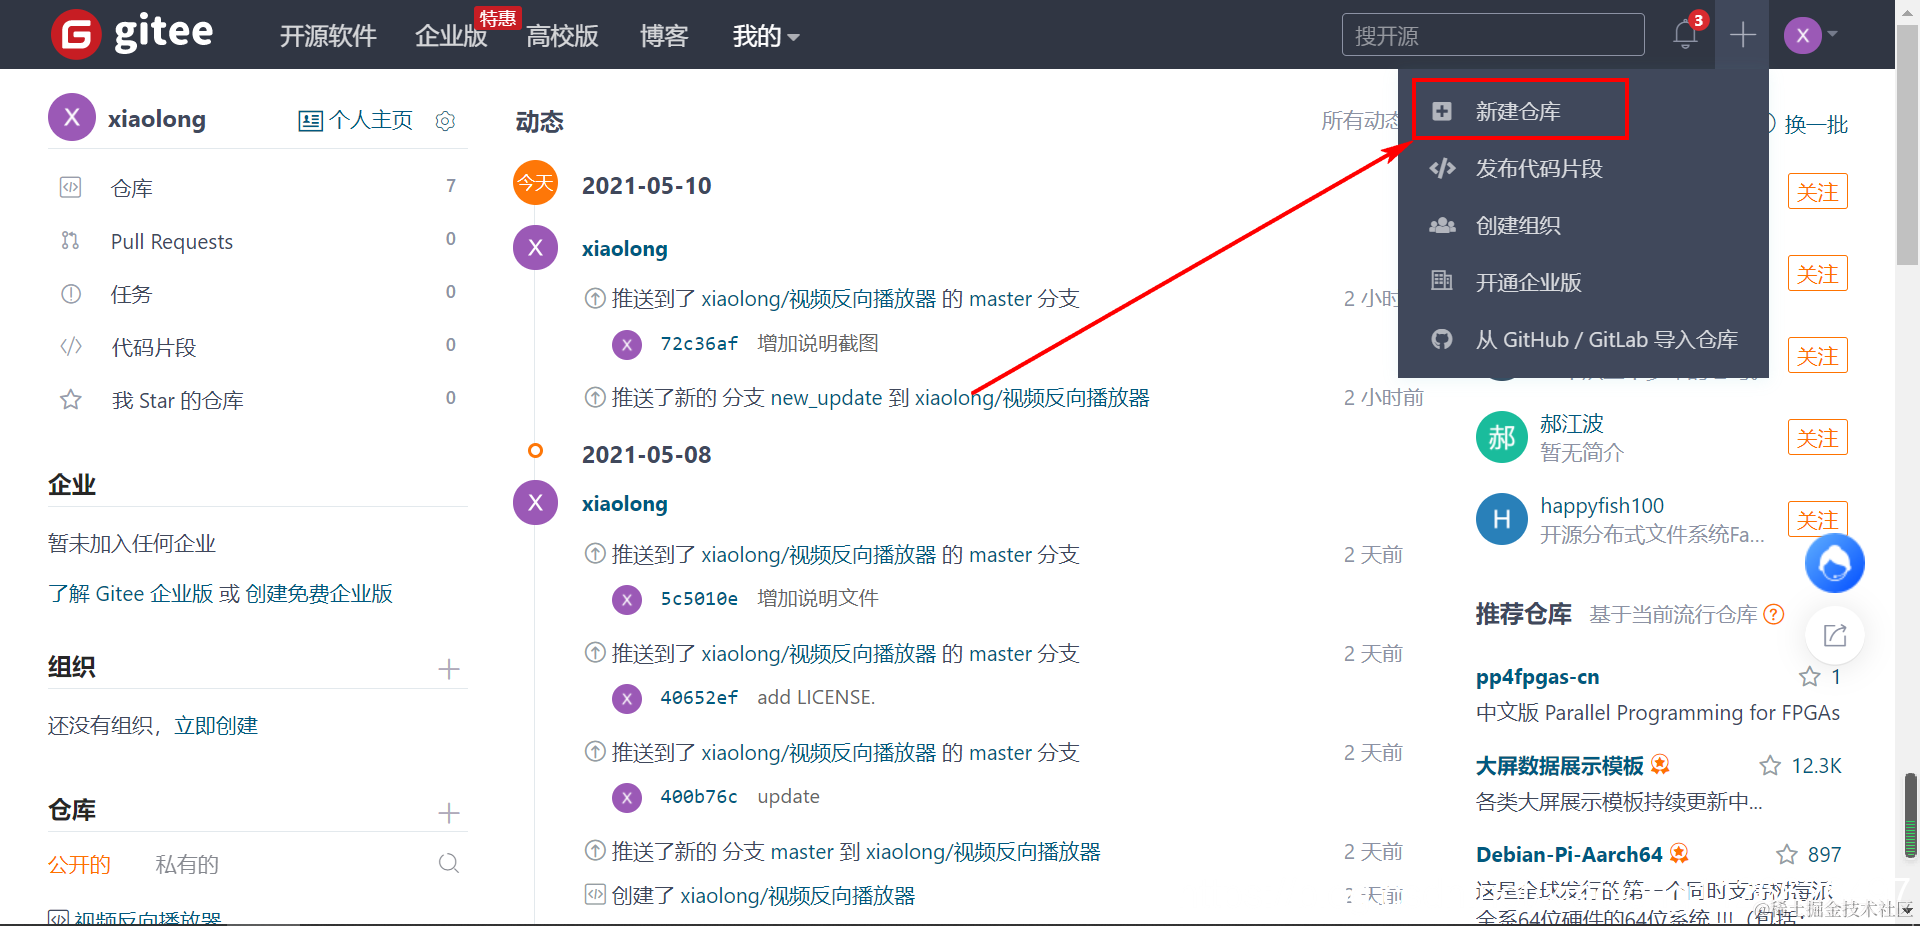Open 创建免费企业版 link
Image resolution: width=1920 pixels, height=926 pixels.
tap(319, 593)
